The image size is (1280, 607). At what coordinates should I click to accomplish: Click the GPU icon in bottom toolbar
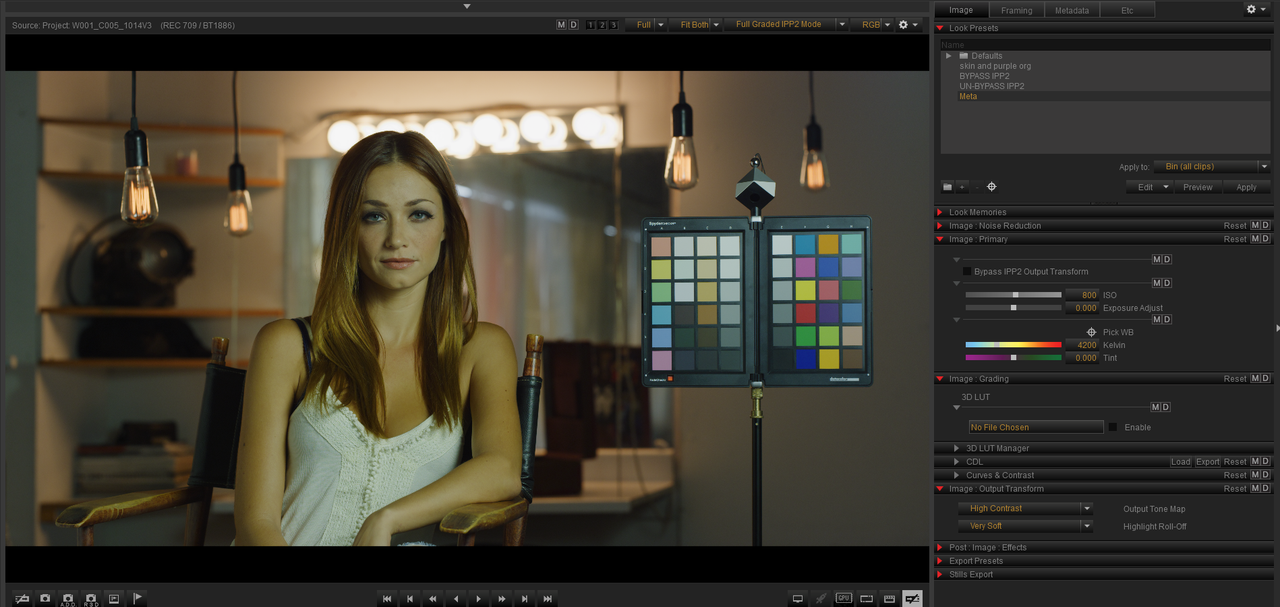(844, 598)
